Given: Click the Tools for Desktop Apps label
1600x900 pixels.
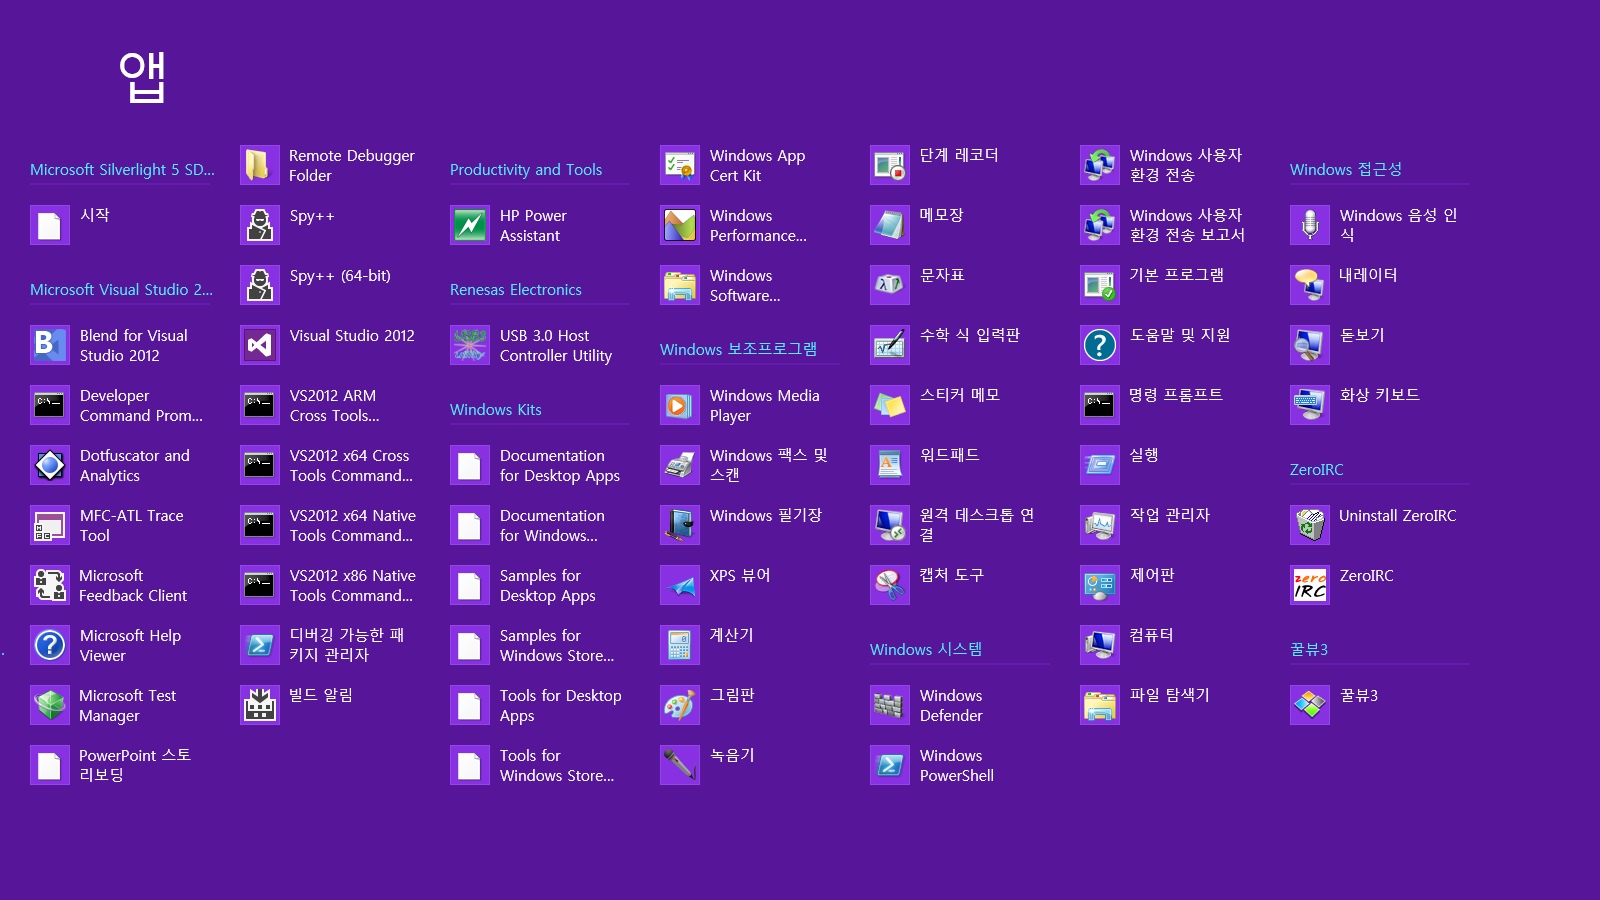Looking at the screenshot, I should 561,706.
